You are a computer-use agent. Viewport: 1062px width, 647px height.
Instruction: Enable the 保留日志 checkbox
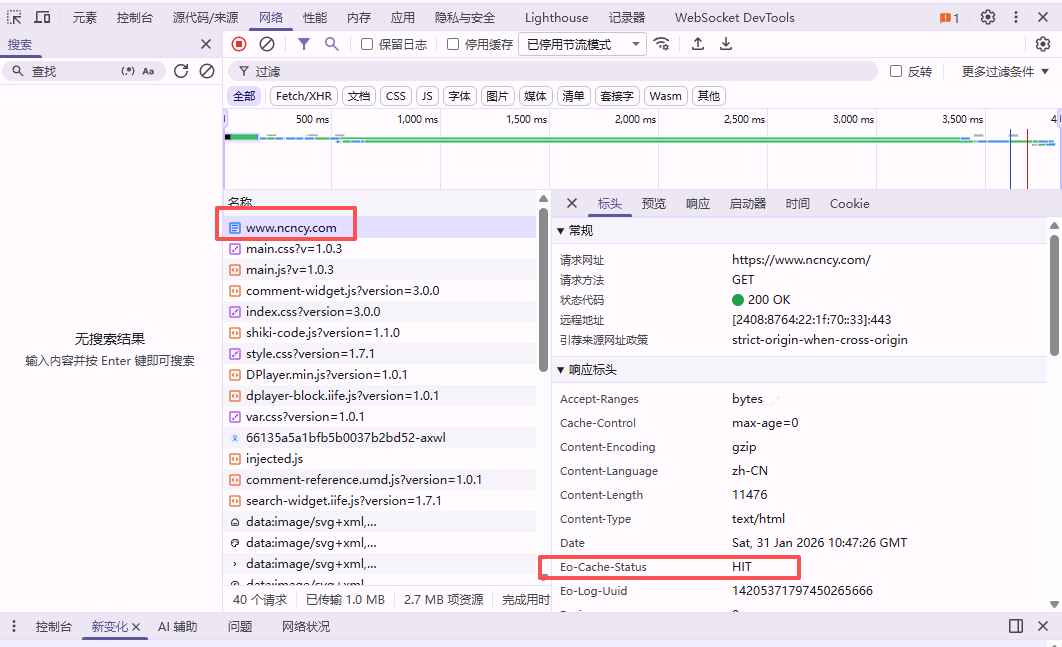click(x=367, y=44)
